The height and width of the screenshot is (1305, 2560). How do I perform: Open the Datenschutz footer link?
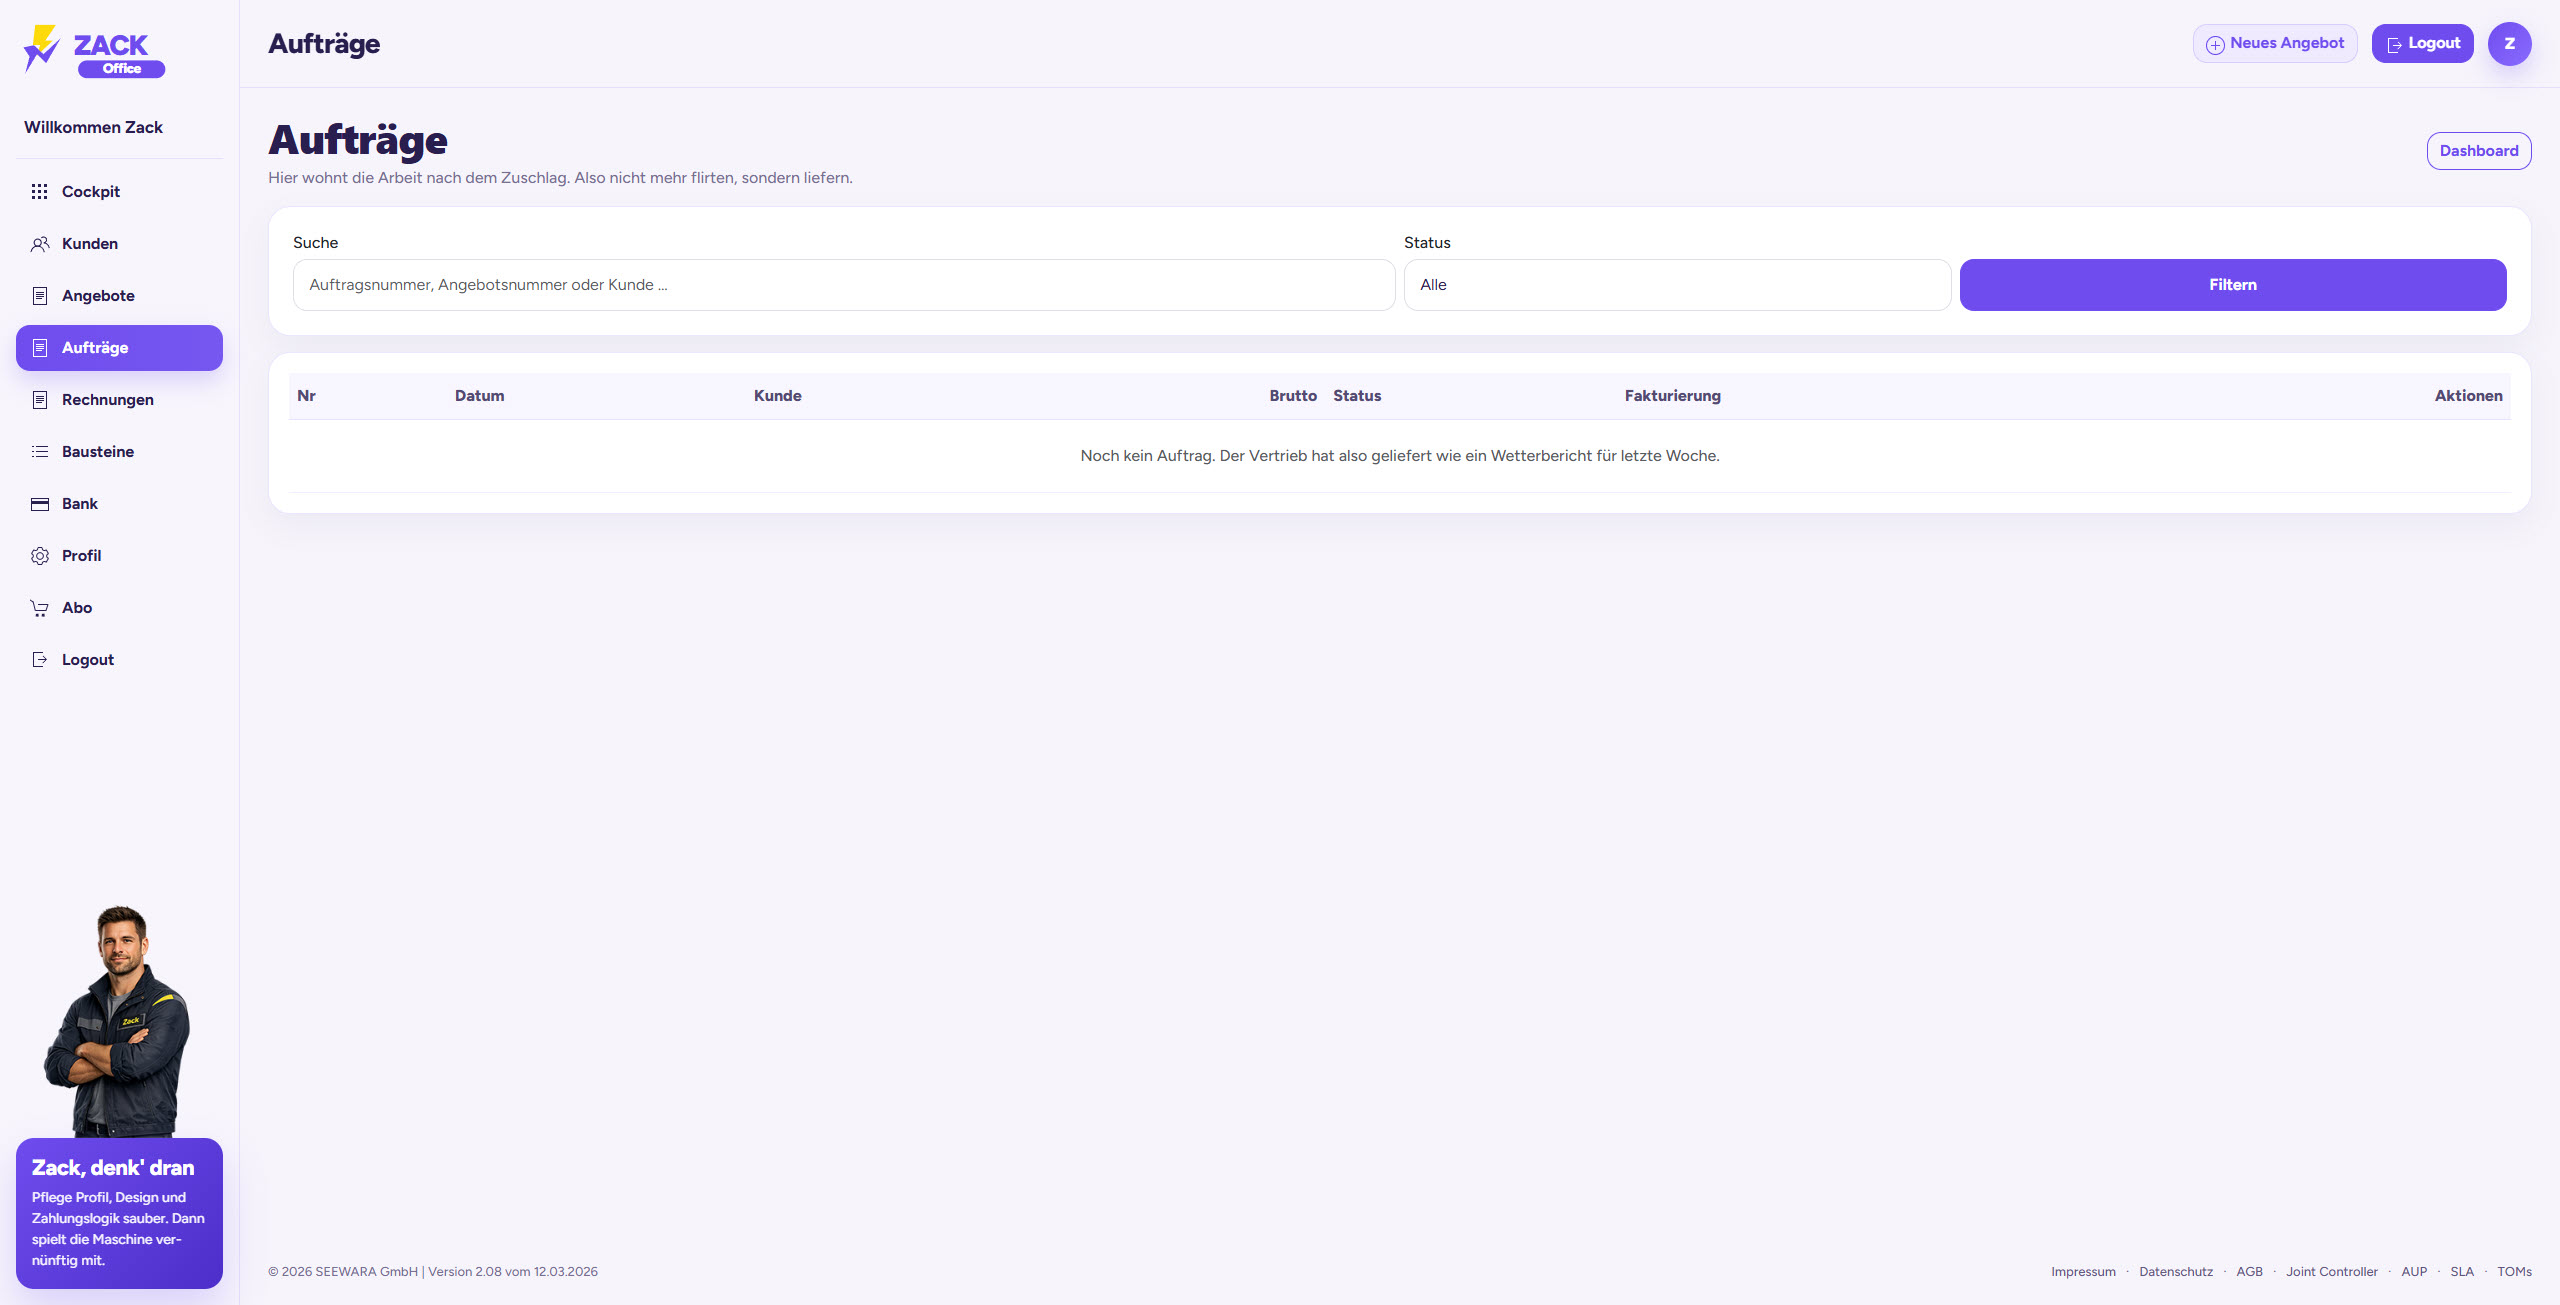coord(2176,1272)
